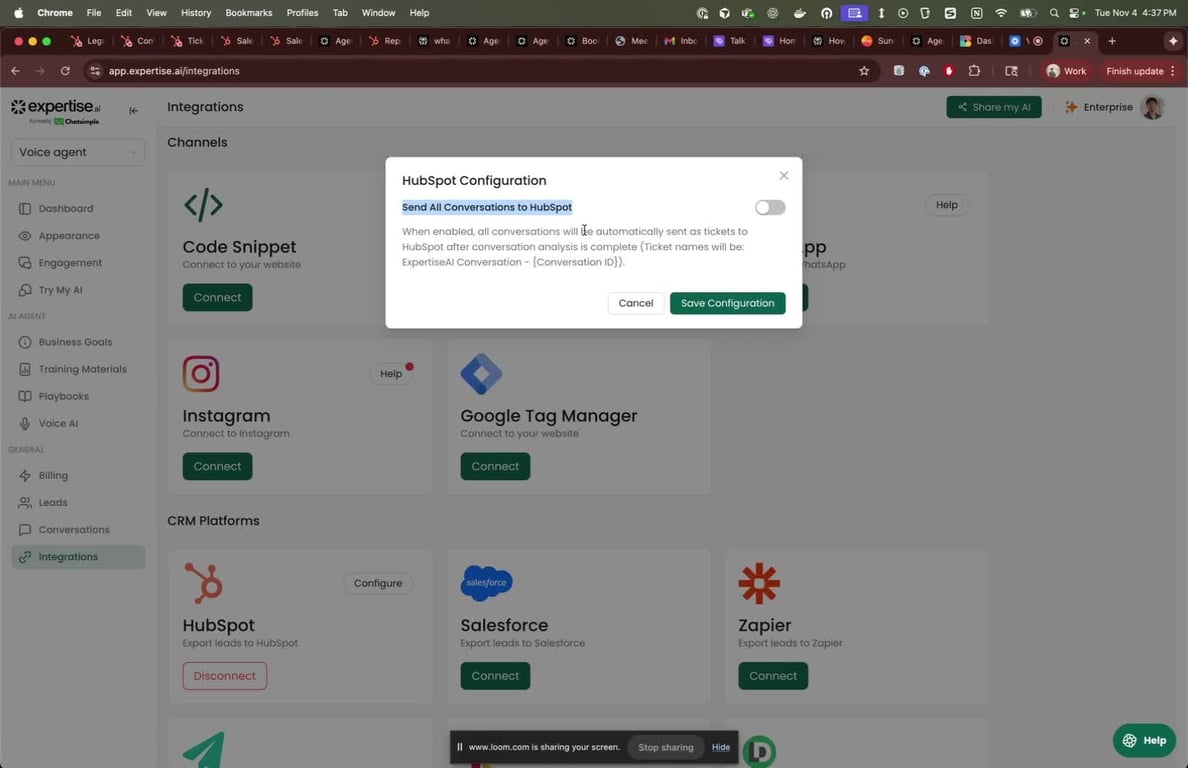The image size is (1188, 768).
Task: Open the Apple menu
Action: [x=18, y=13]
